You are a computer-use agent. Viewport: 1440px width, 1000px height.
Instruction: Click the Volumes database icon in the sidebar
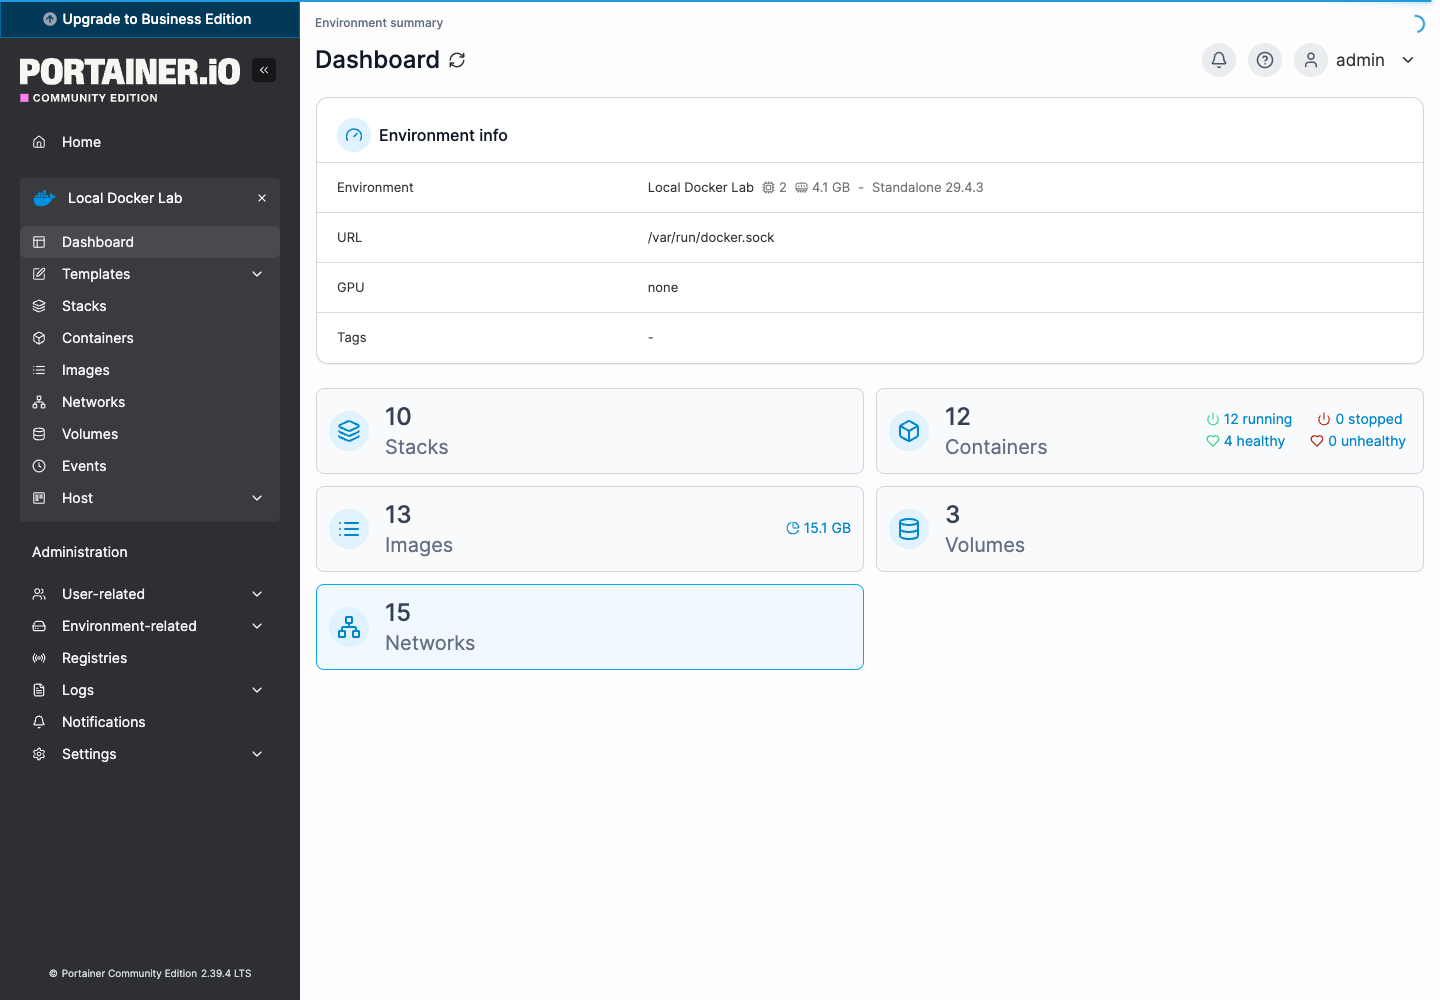(x=39, y=434)
